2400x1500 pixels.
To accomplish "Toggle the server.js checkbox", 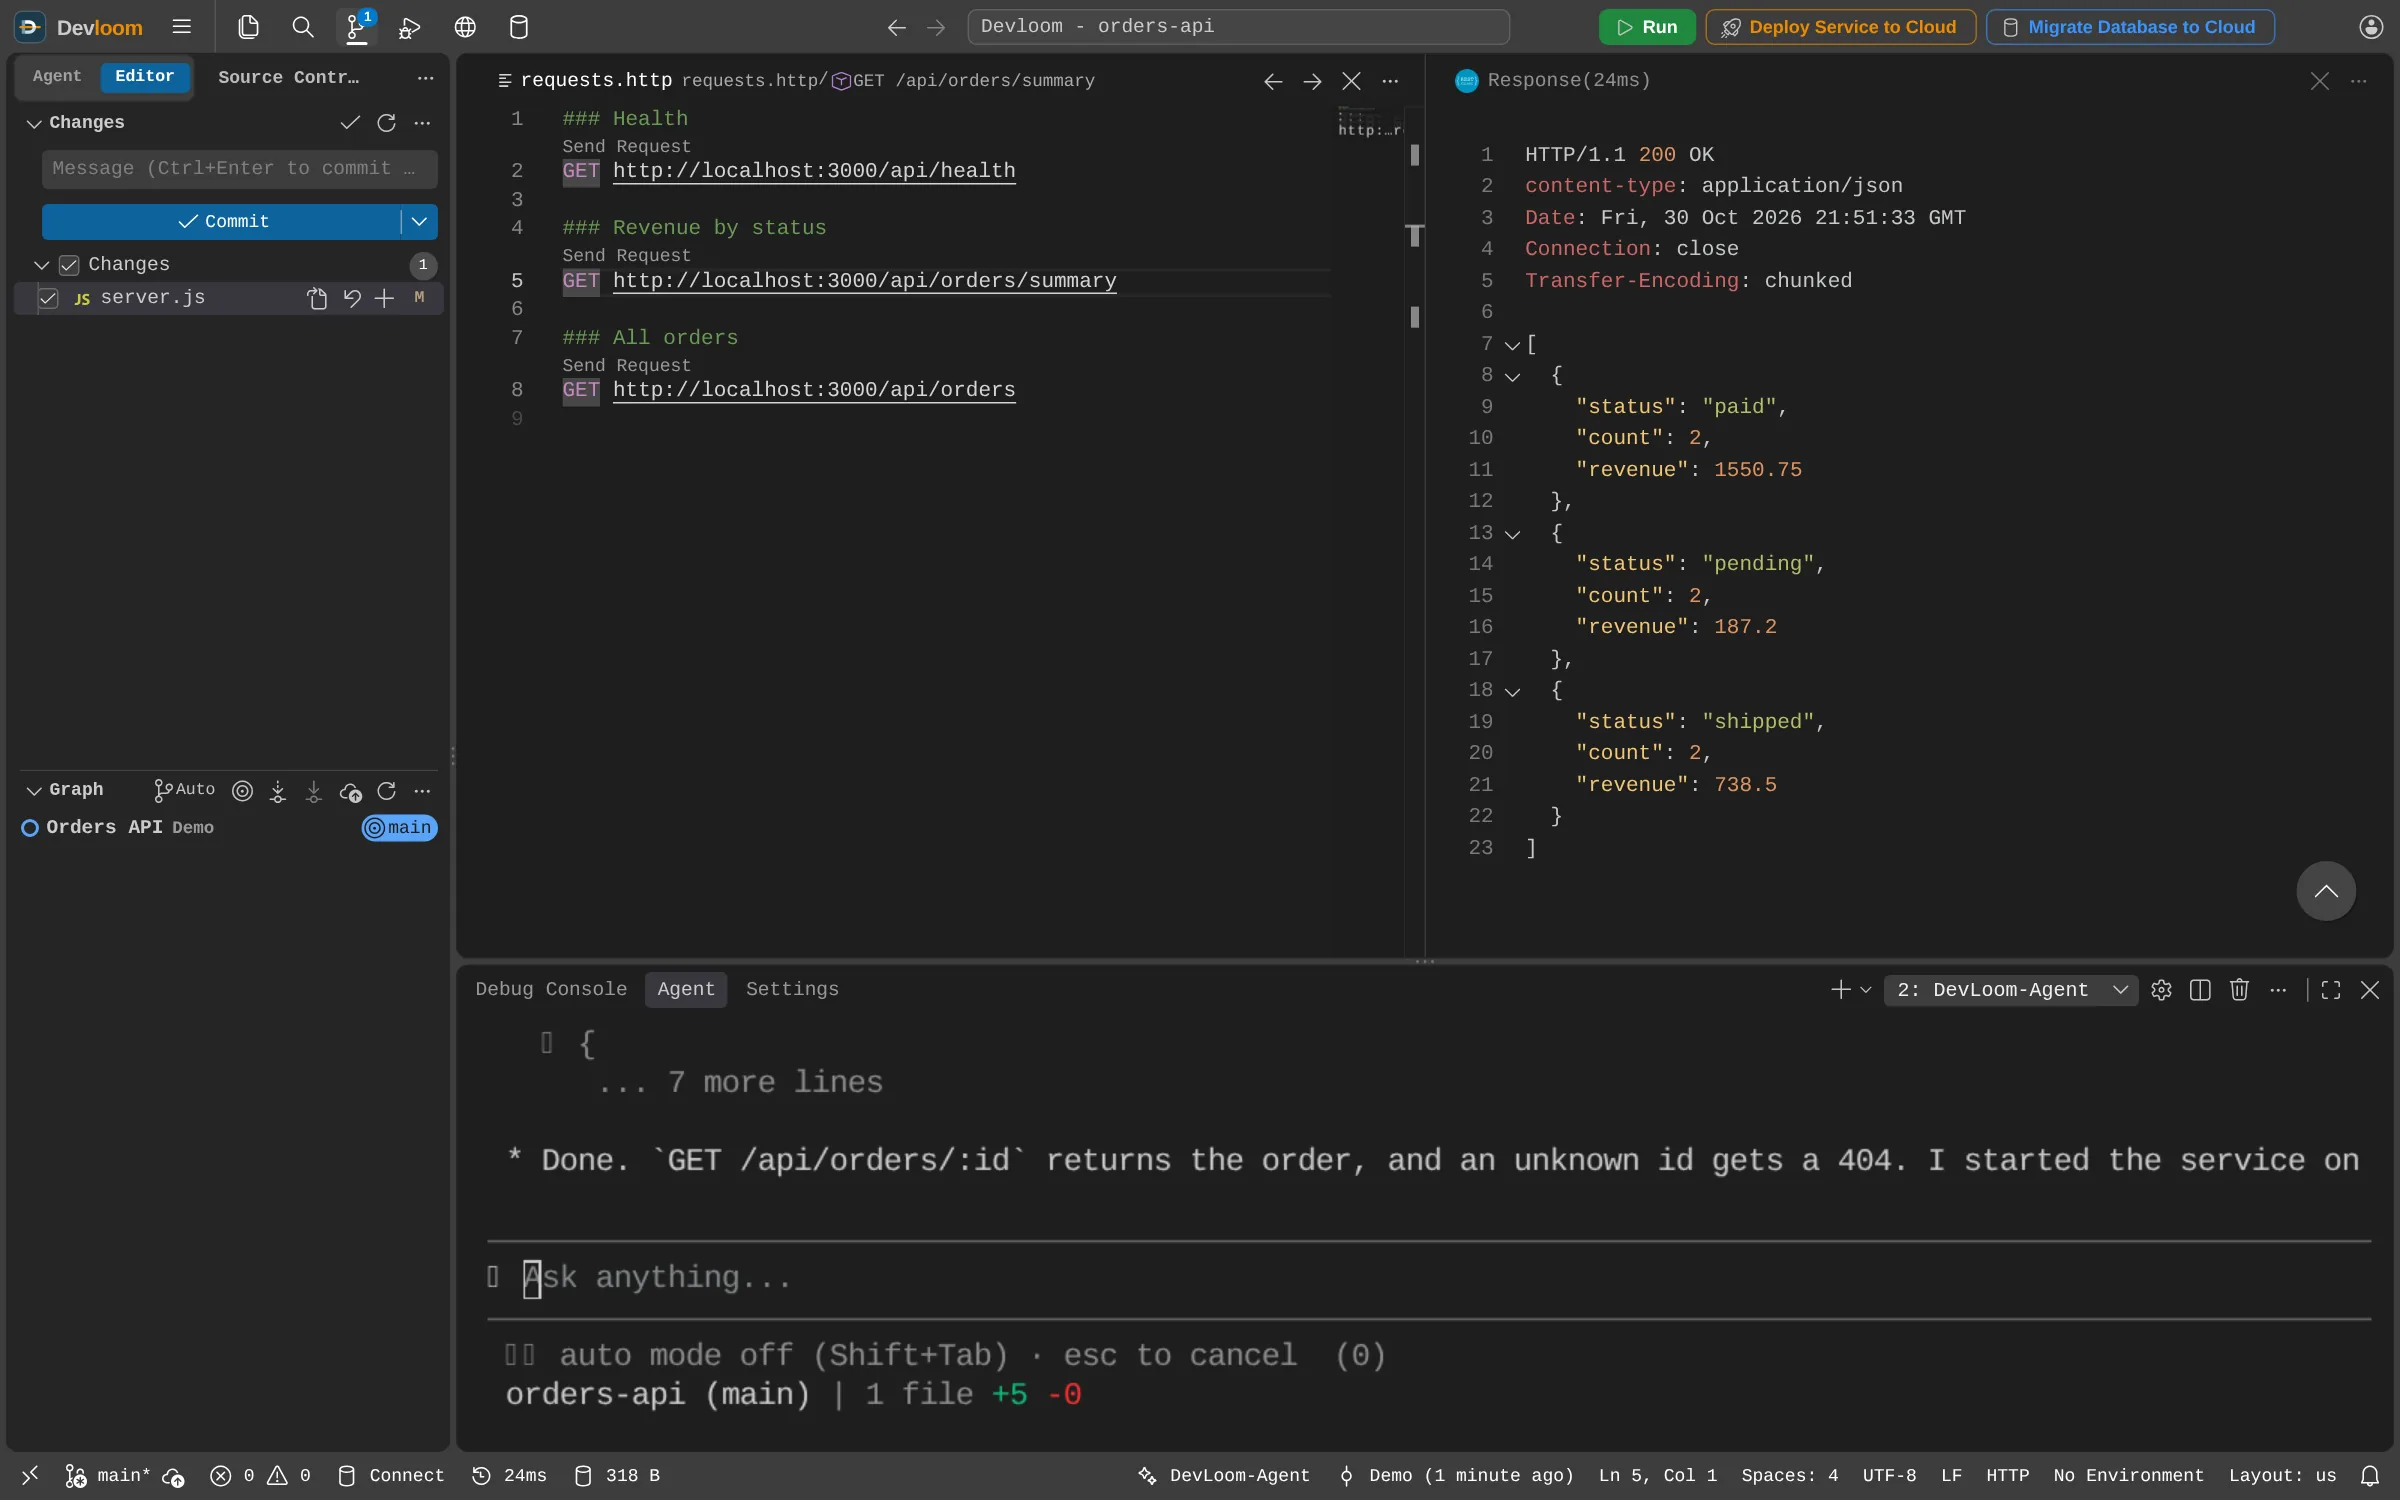I will (48, 298).
